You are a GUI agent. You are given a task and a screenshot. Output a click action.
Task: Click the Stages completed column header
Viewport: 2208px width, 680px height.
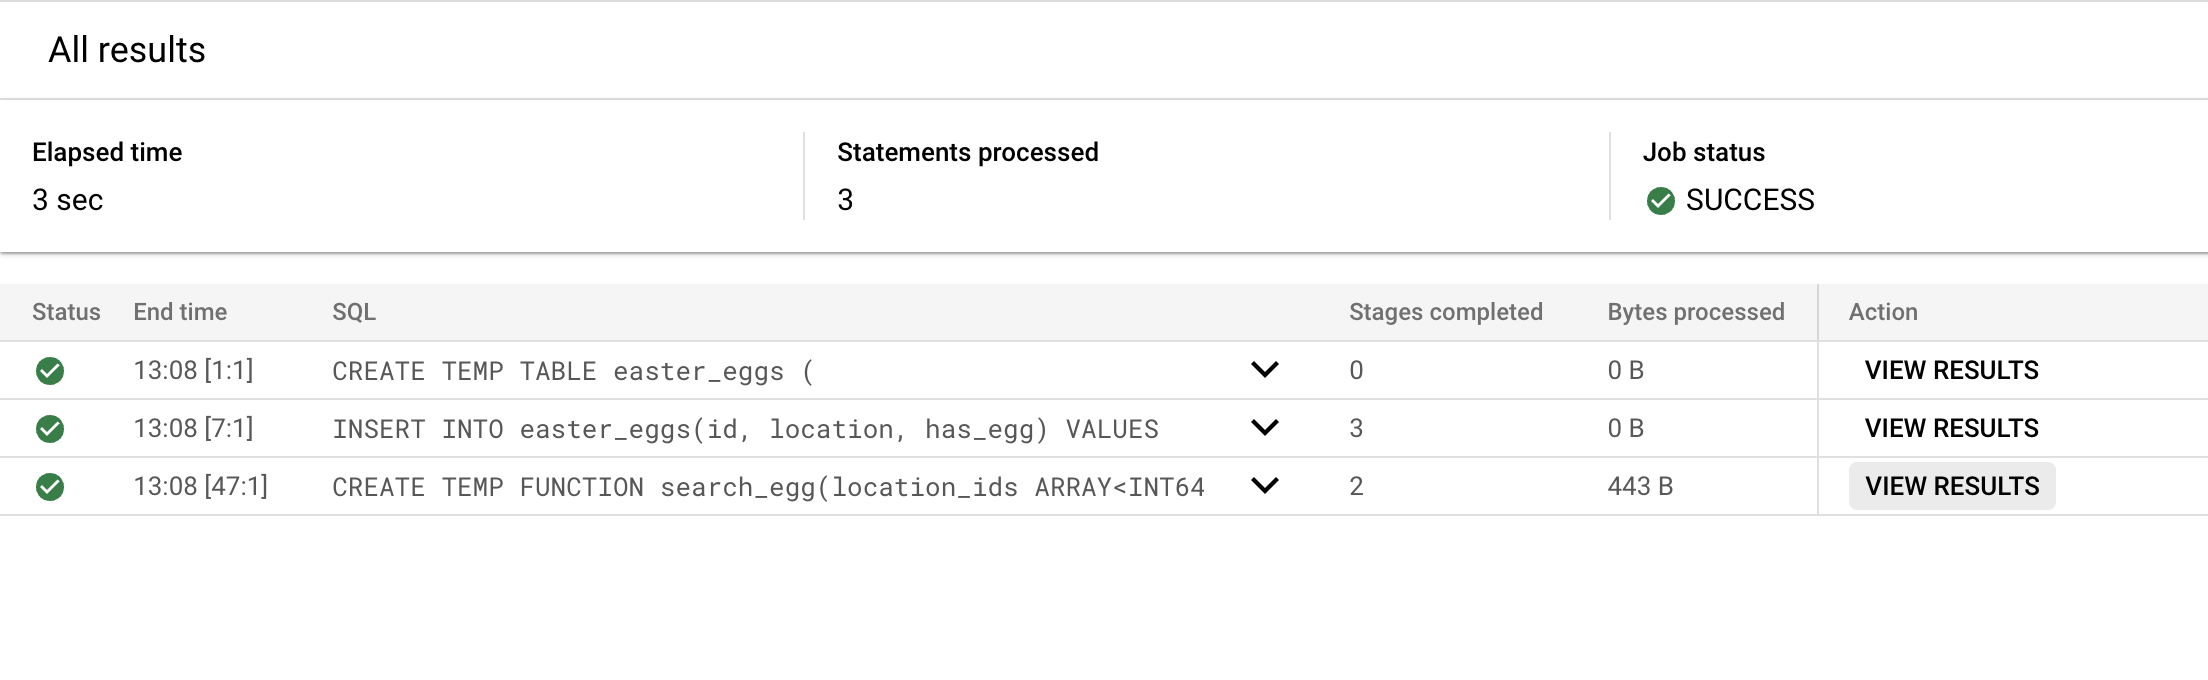pos(1445,312)
